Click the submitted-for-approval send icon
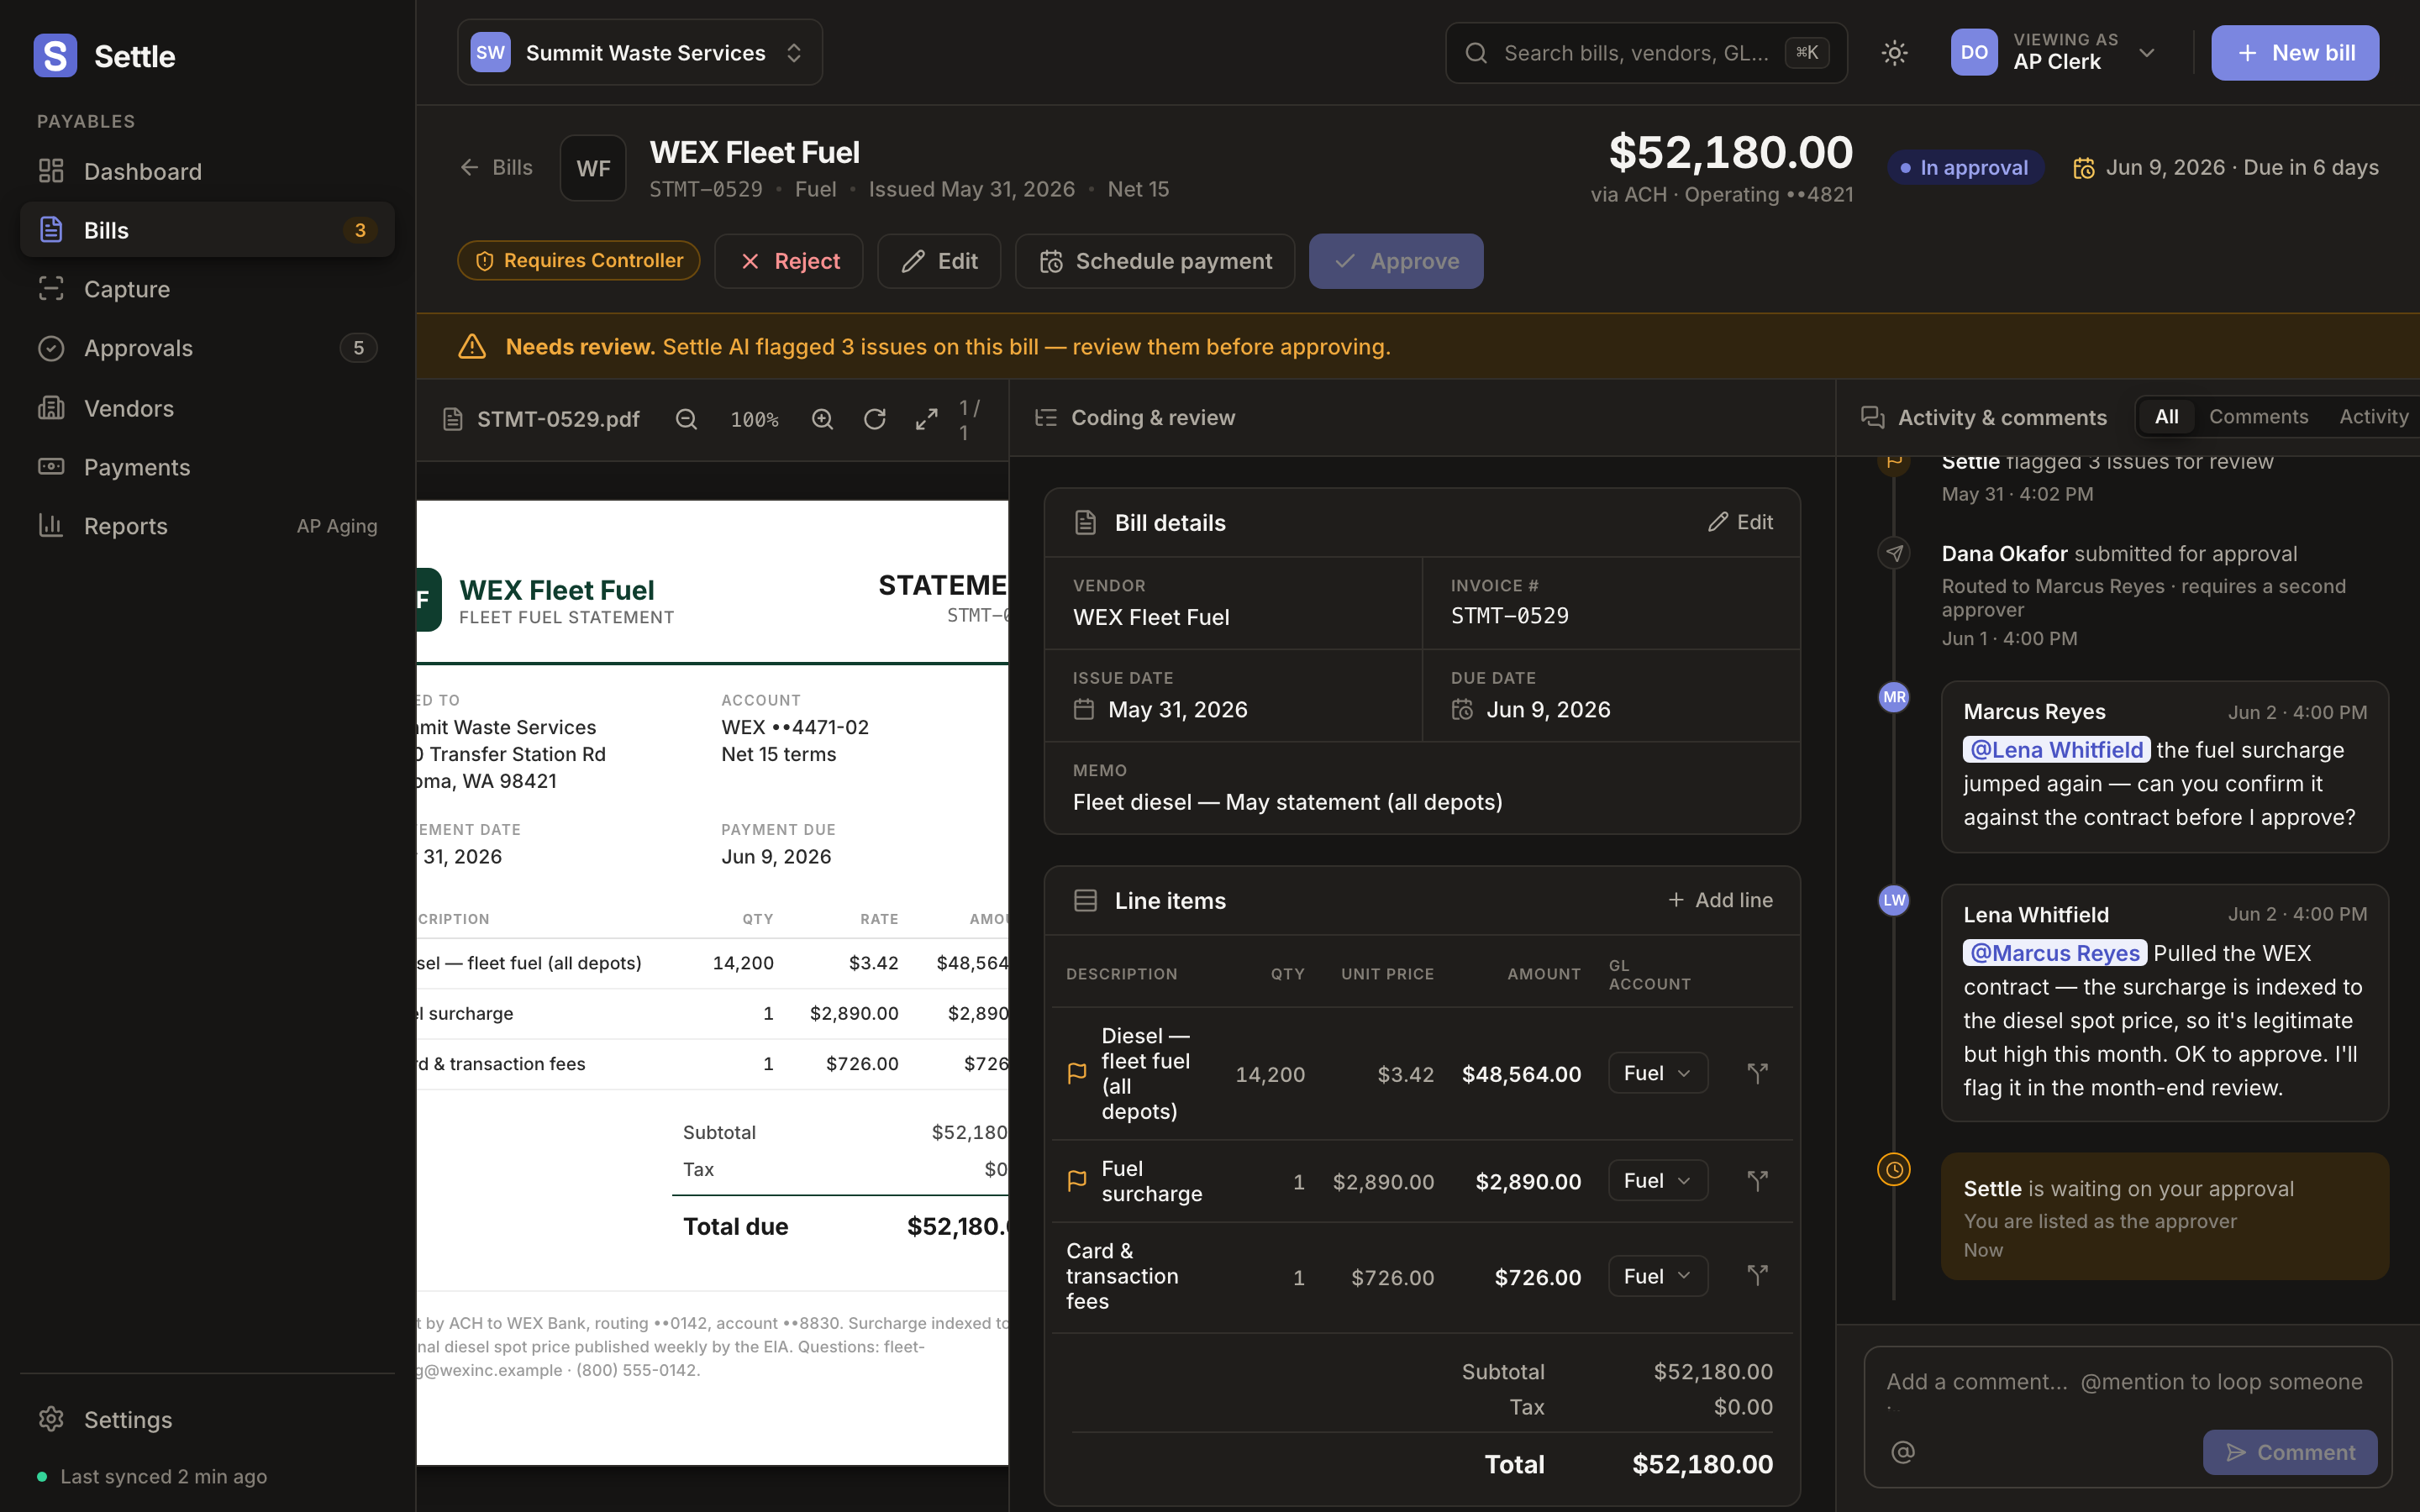This screenshot has height=1512, width=2420. pyautogui.click(x=1894, y=553)
